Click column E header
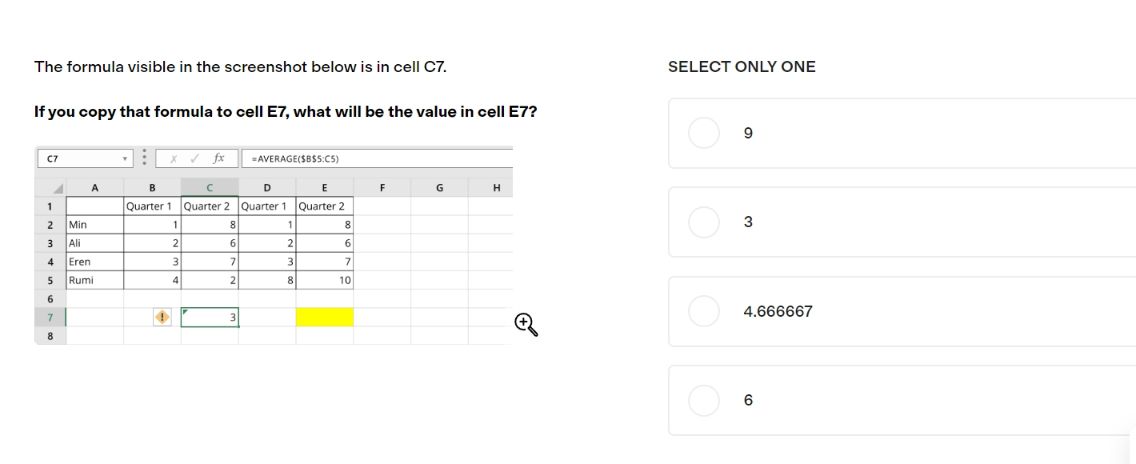This screenshot has height=464, width=1136. click(324, 188)
